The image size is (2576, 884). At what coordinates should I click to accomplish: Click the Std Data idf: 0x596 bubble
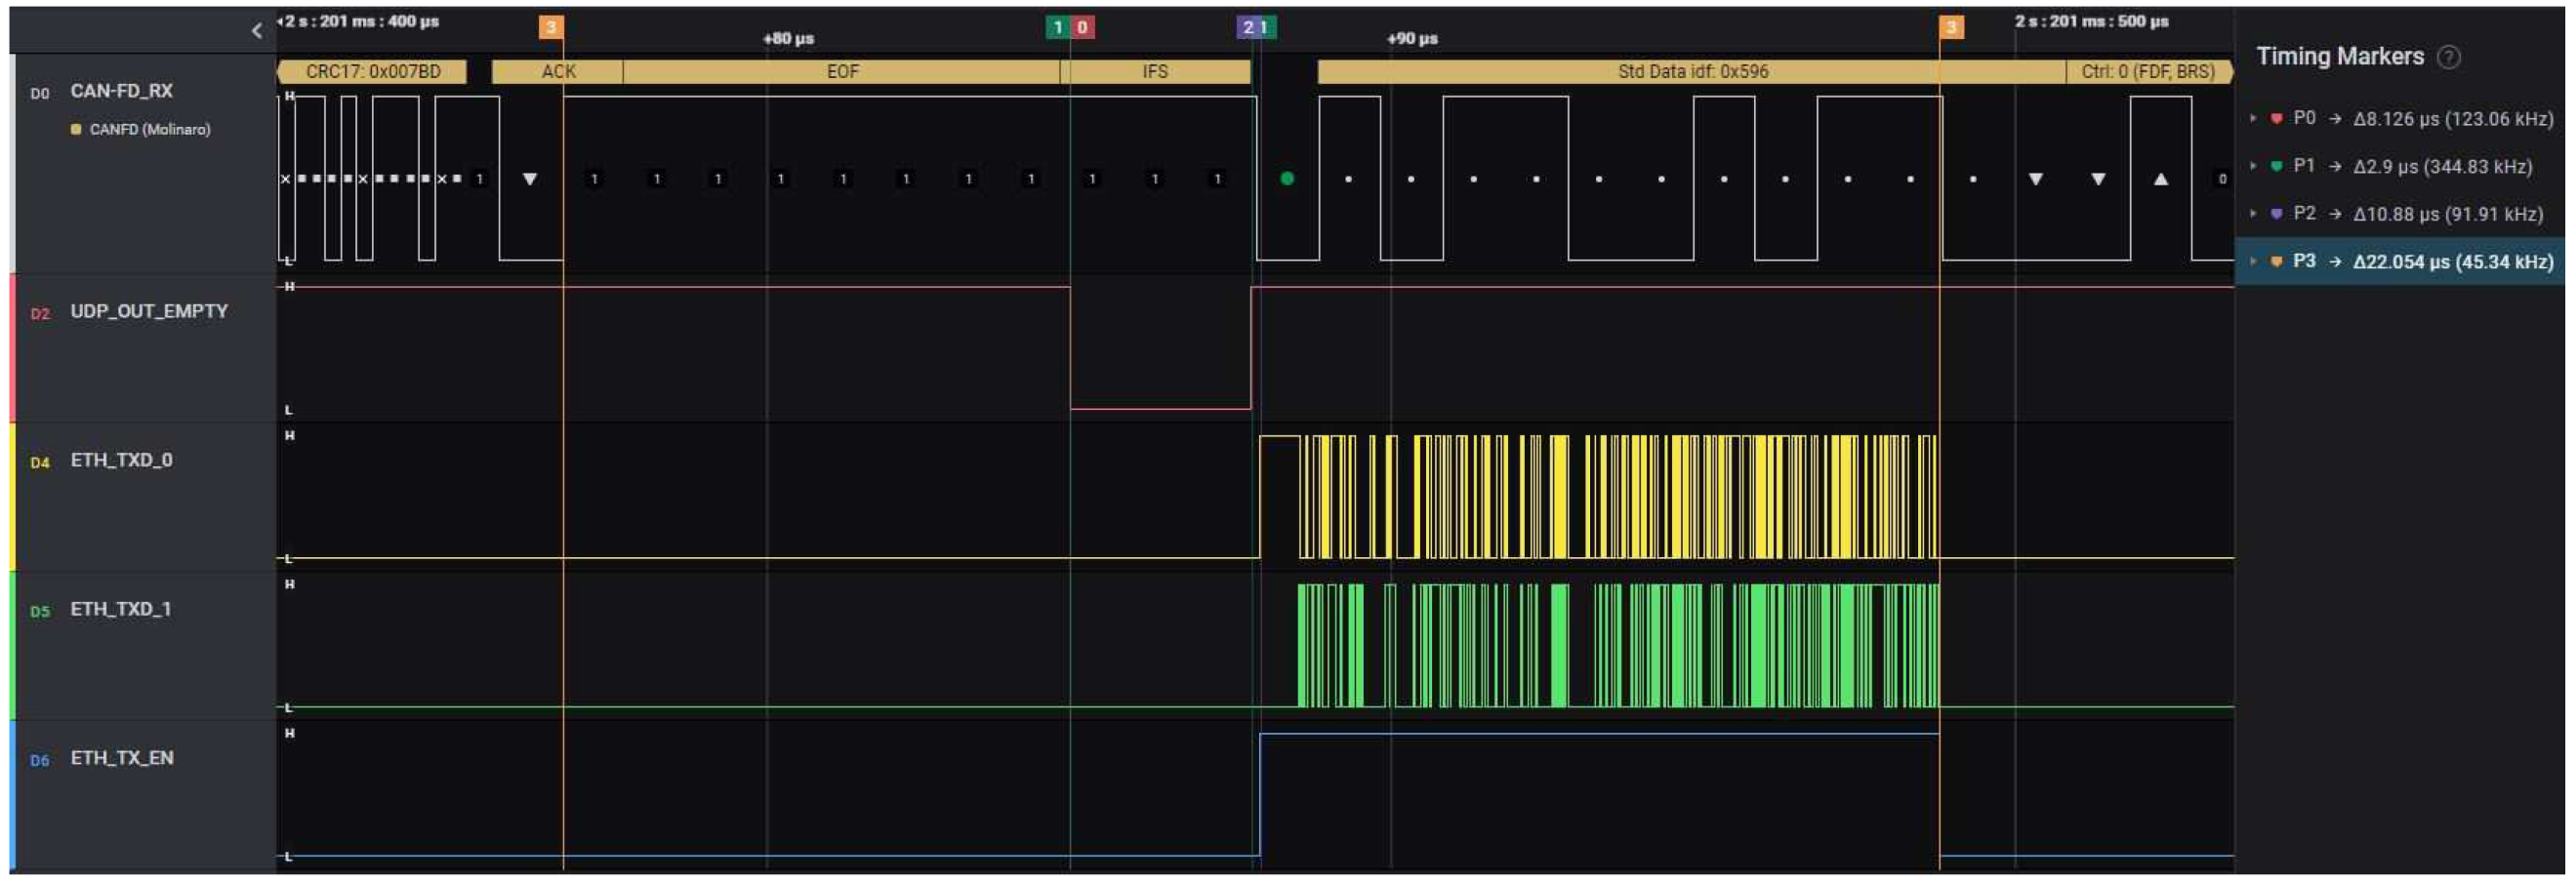click(1692, 72)
